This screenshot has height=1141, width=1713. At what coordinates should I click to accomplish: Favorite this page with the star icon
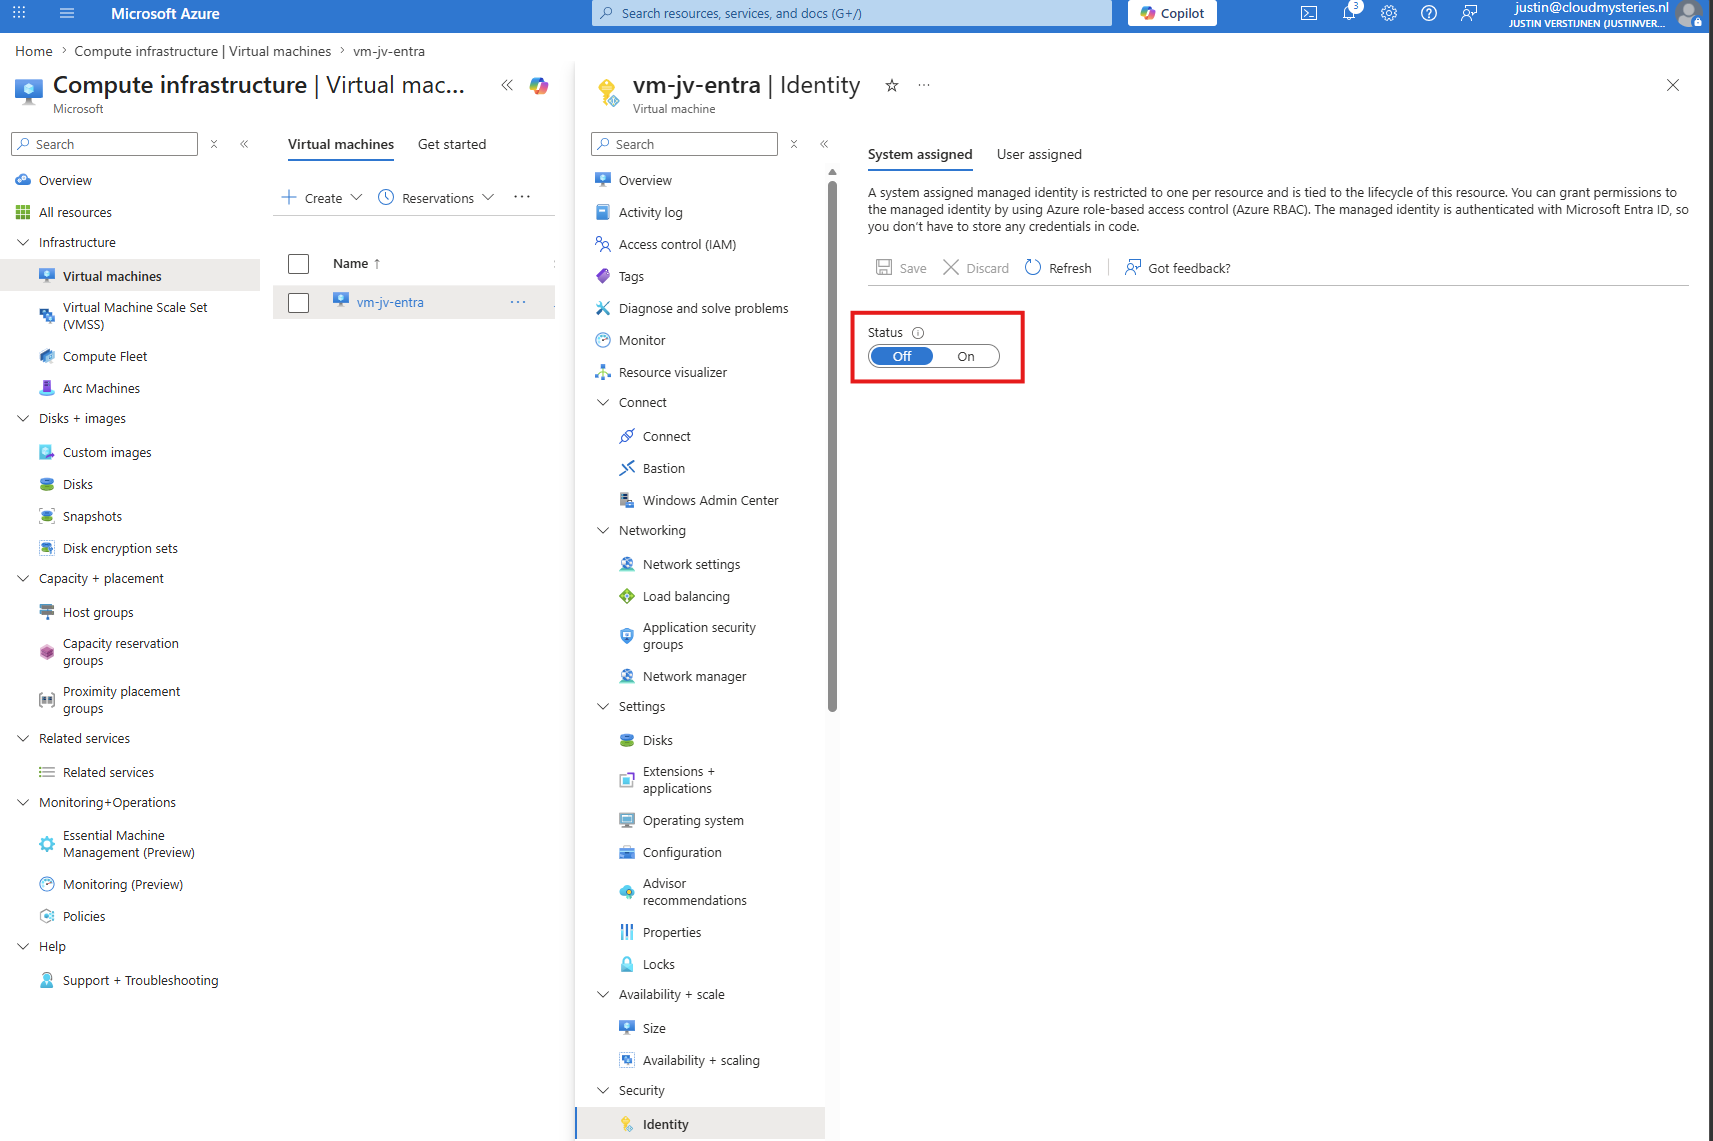pyautogui.click(x=892, y=86)
